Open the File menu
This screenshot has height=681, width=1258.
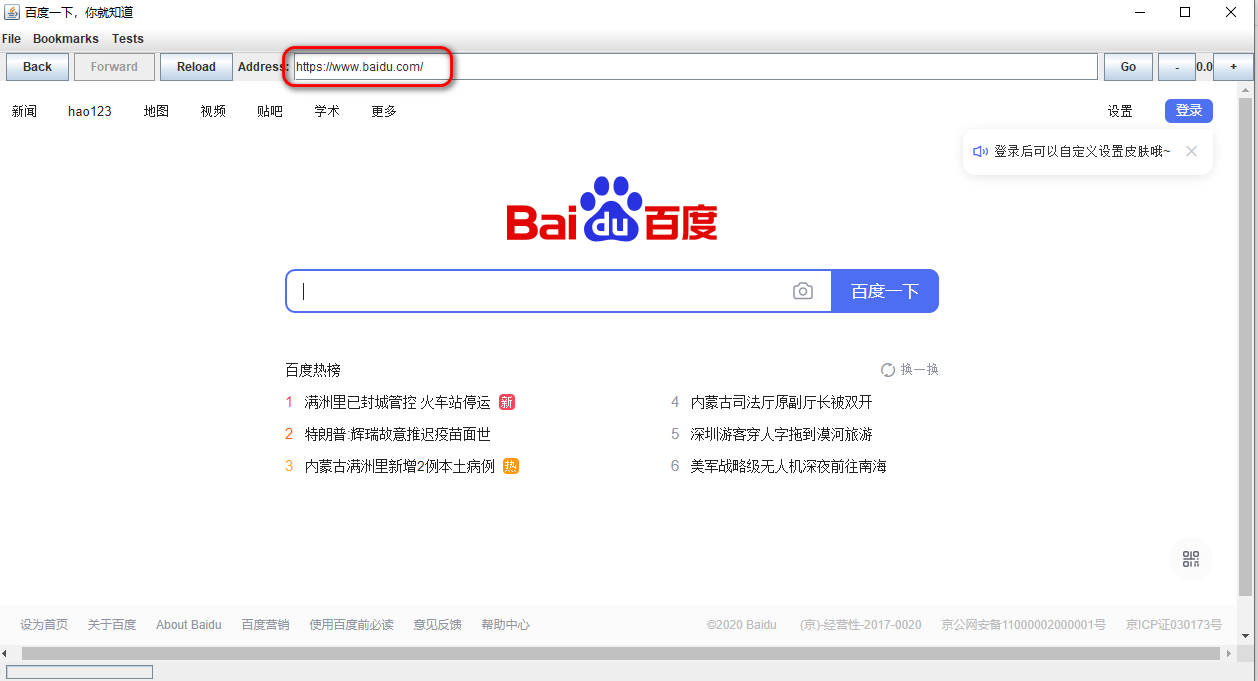tap(11, 39)
